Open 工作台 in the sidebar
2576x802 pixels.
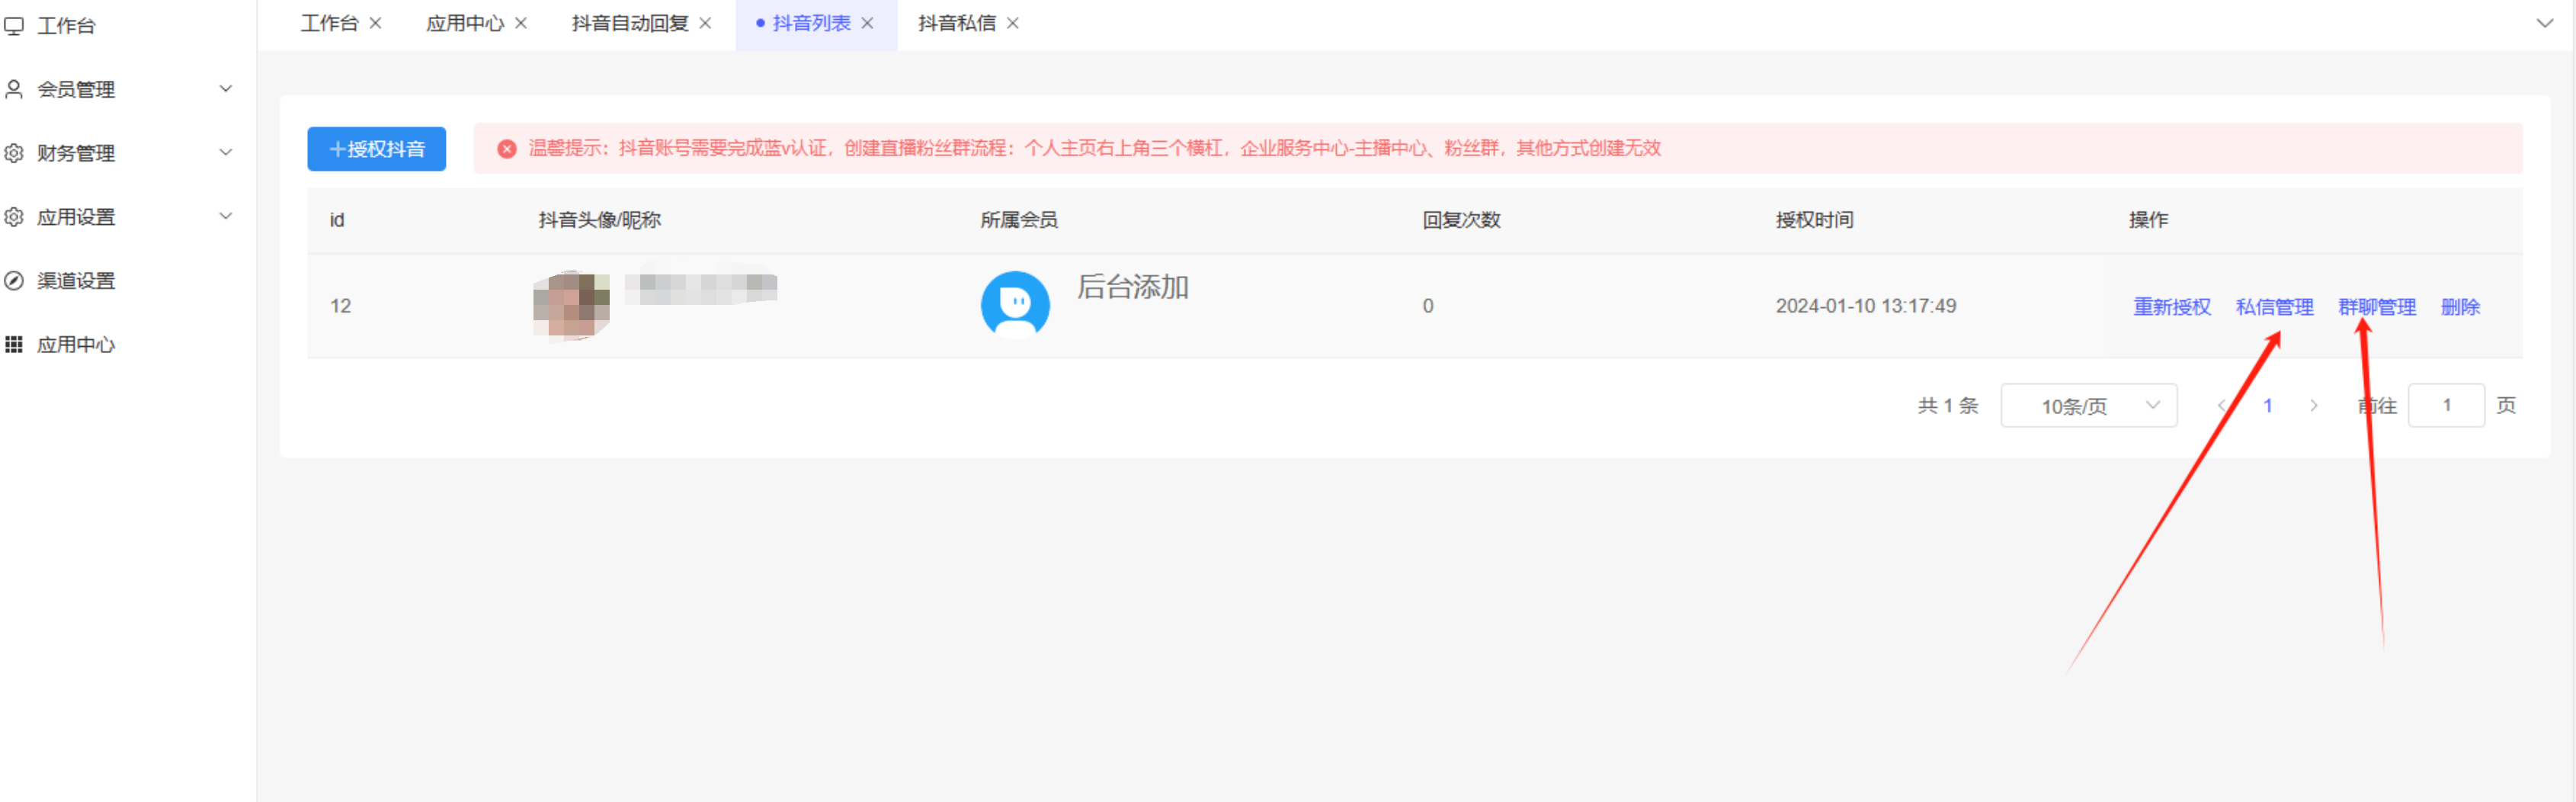point(66,26)
